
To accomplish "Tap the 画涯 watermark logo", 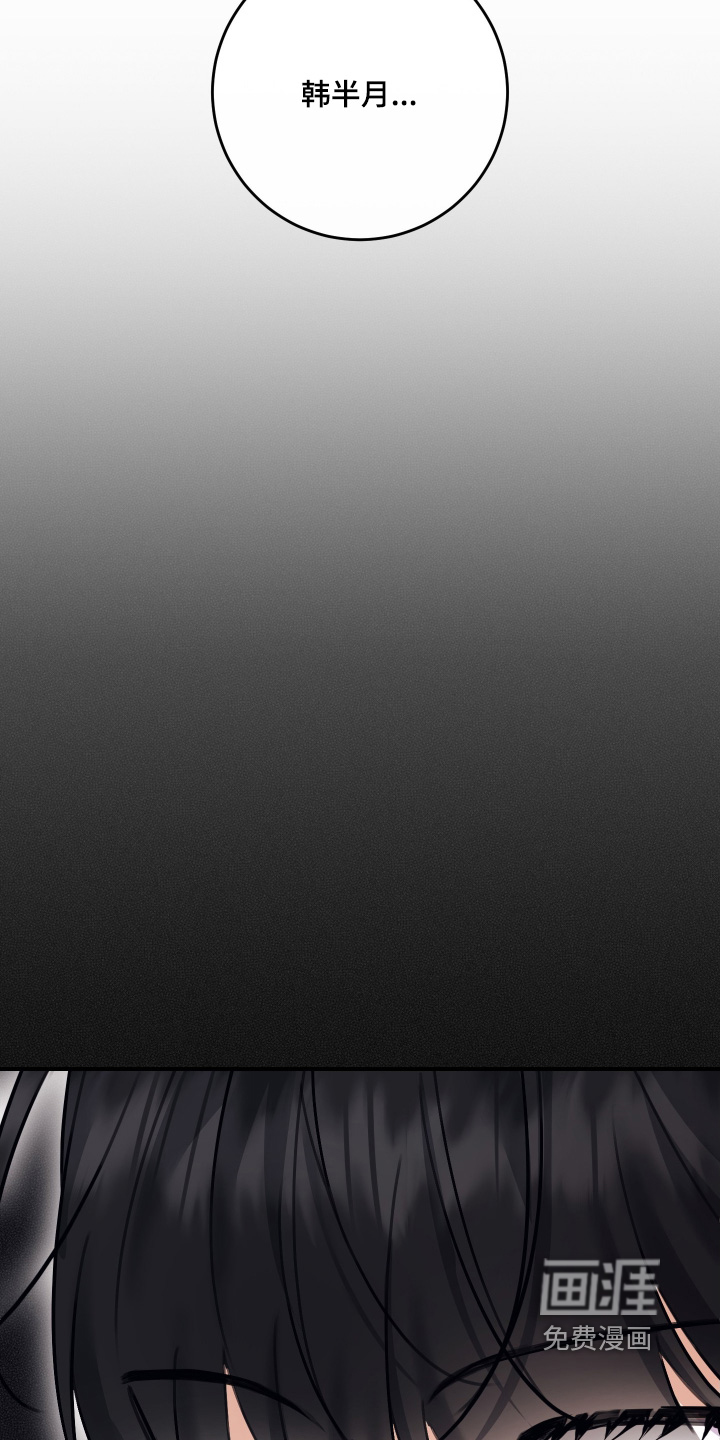I will [599, 1286].
